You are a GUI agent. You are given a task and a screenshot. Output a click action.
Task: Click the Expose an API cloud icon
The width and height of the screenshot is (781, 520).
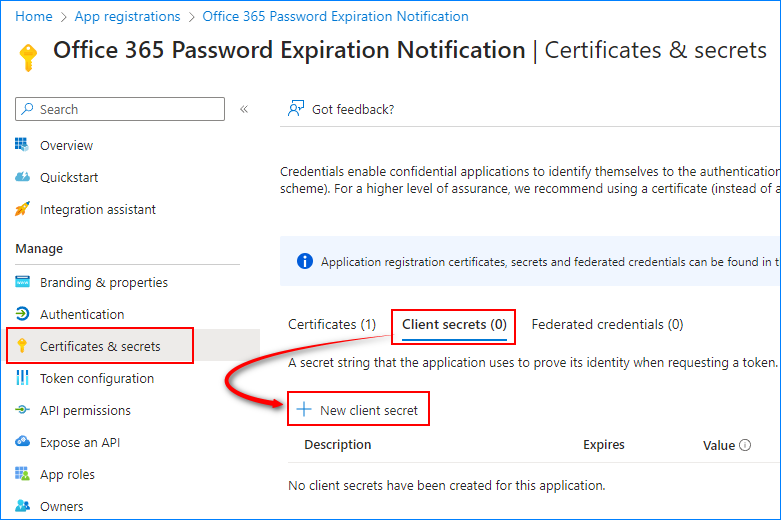coord(22,441)
